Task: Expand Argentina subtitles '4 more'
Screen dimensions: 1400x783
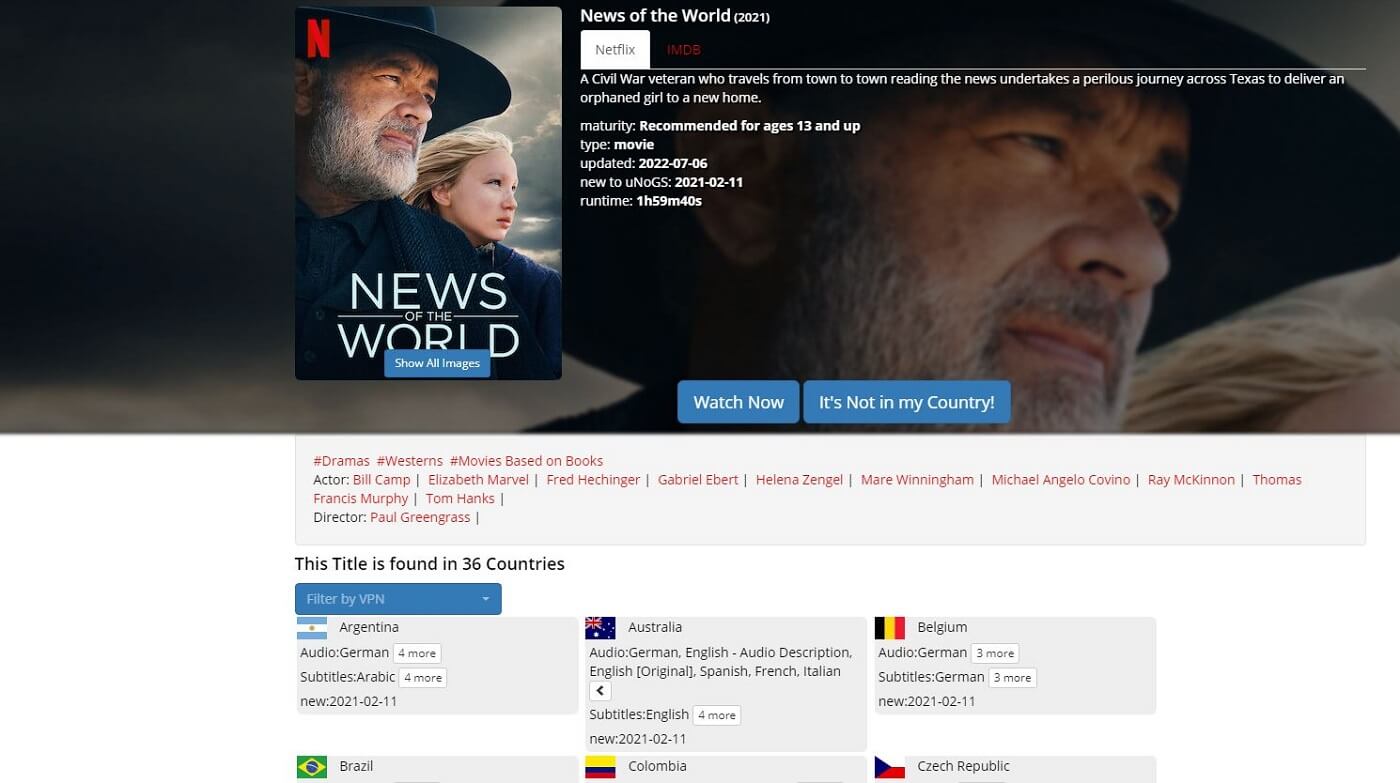Action: click(x=423, y=678)
